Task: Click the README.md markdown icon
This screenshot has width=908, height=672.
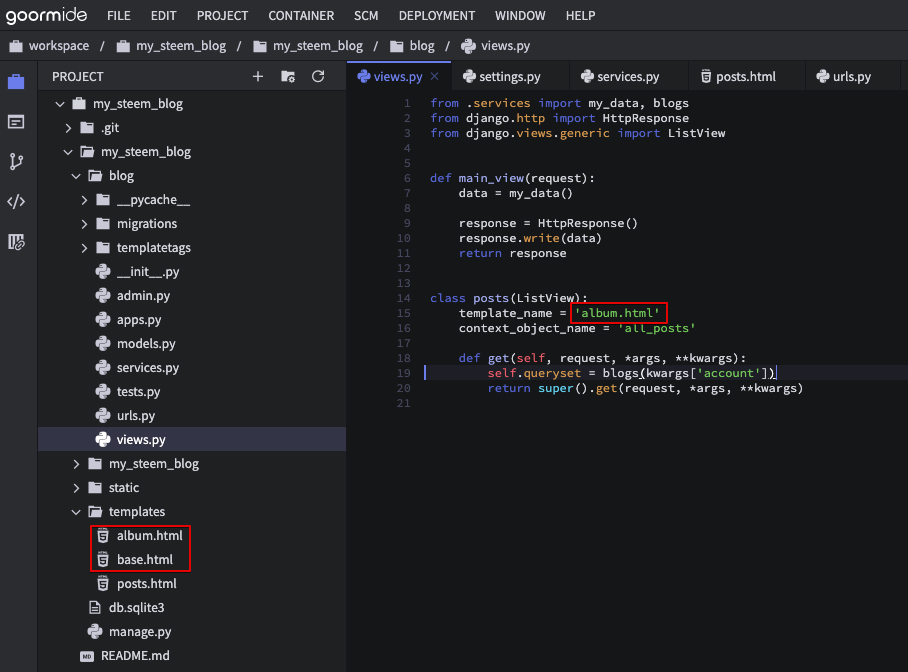Action: [87, 656]
